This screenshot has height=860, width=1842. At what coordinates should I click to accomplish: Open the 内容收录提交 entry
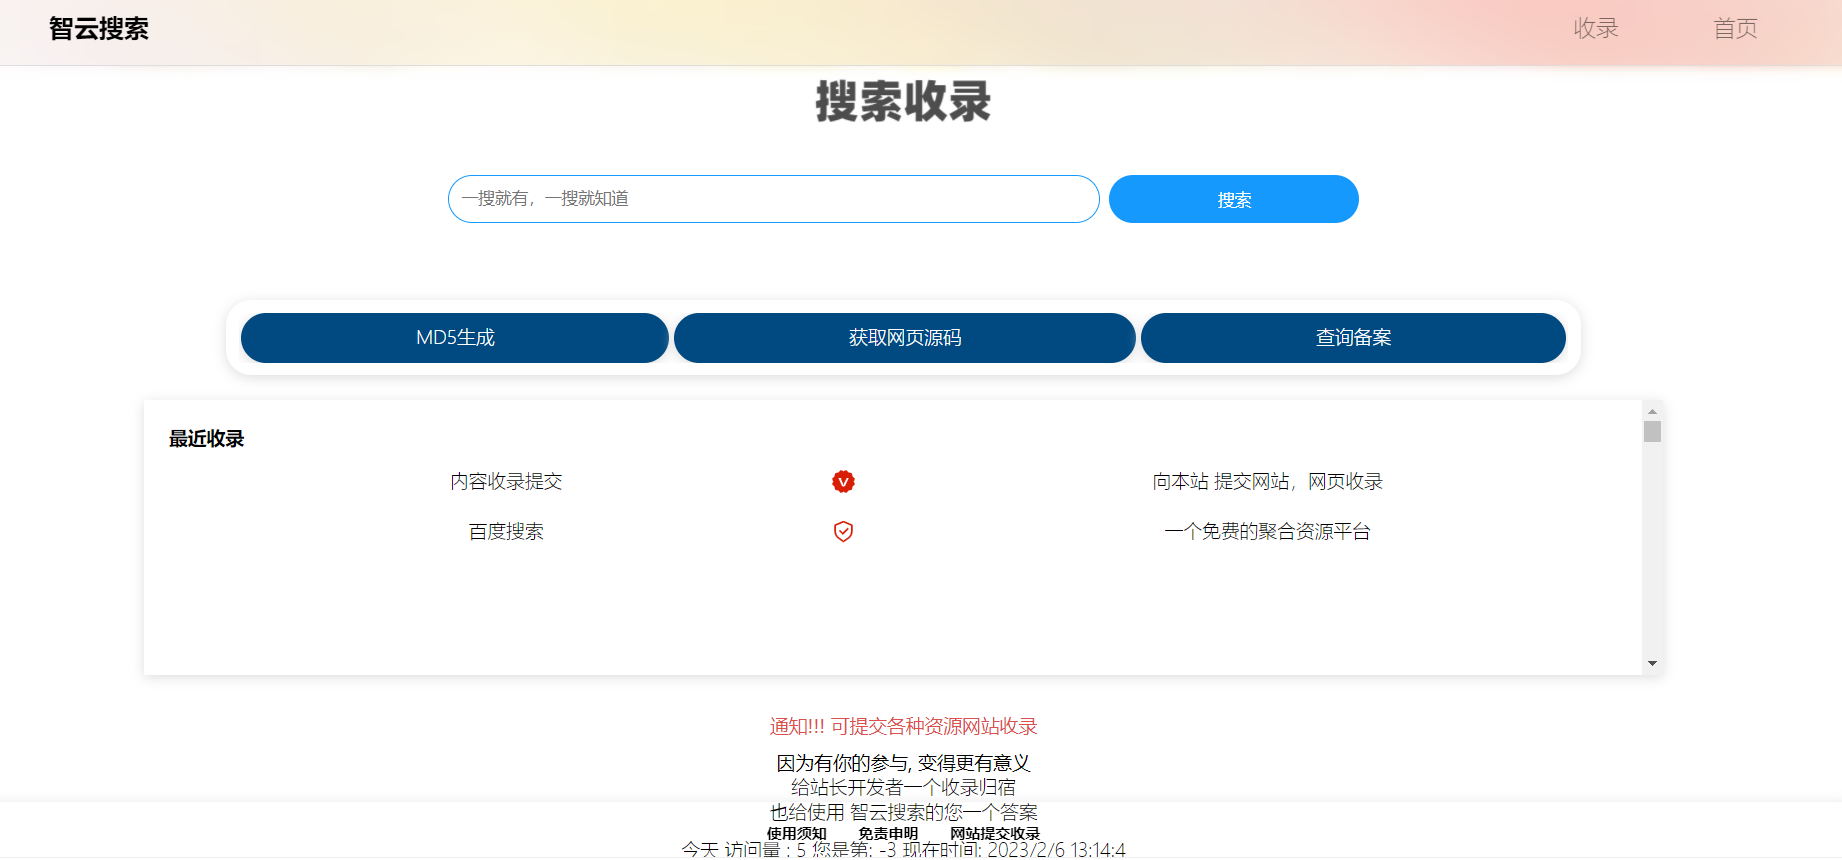[x=506, y=482]
